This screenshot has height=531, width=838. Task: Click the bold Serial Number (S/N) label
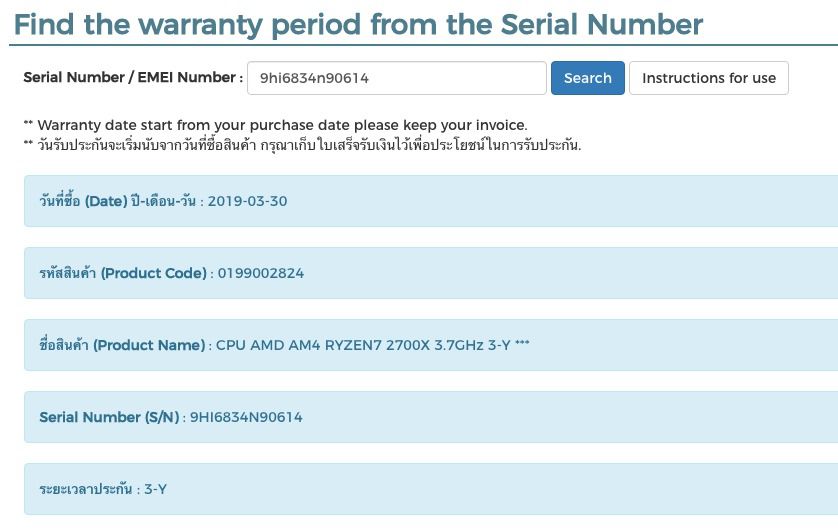pyautogui.click(x=111, y=417)
